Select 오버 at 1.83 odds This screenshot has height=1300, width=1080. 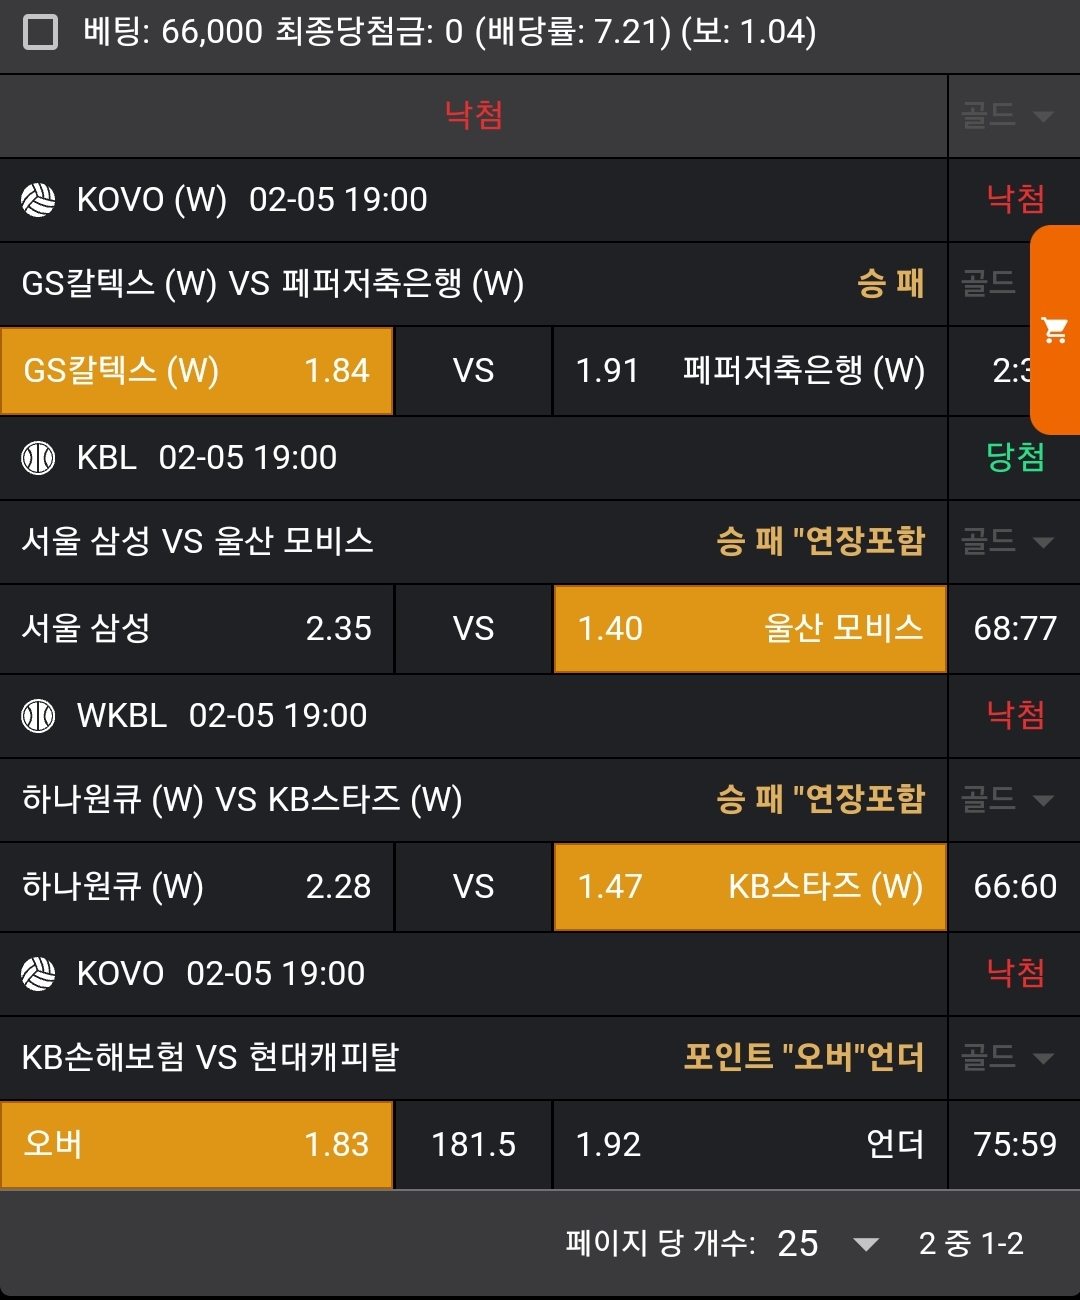coord(196,1145)
